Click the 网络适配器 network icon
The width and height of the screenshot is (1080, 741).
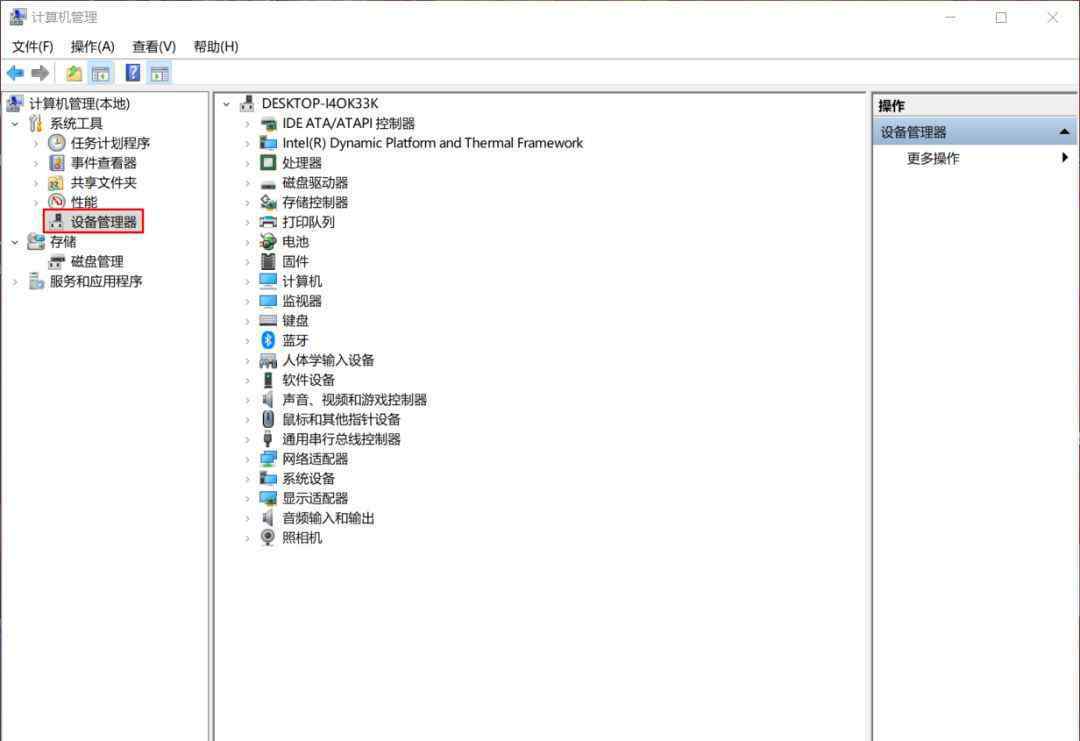click(268, 459)
